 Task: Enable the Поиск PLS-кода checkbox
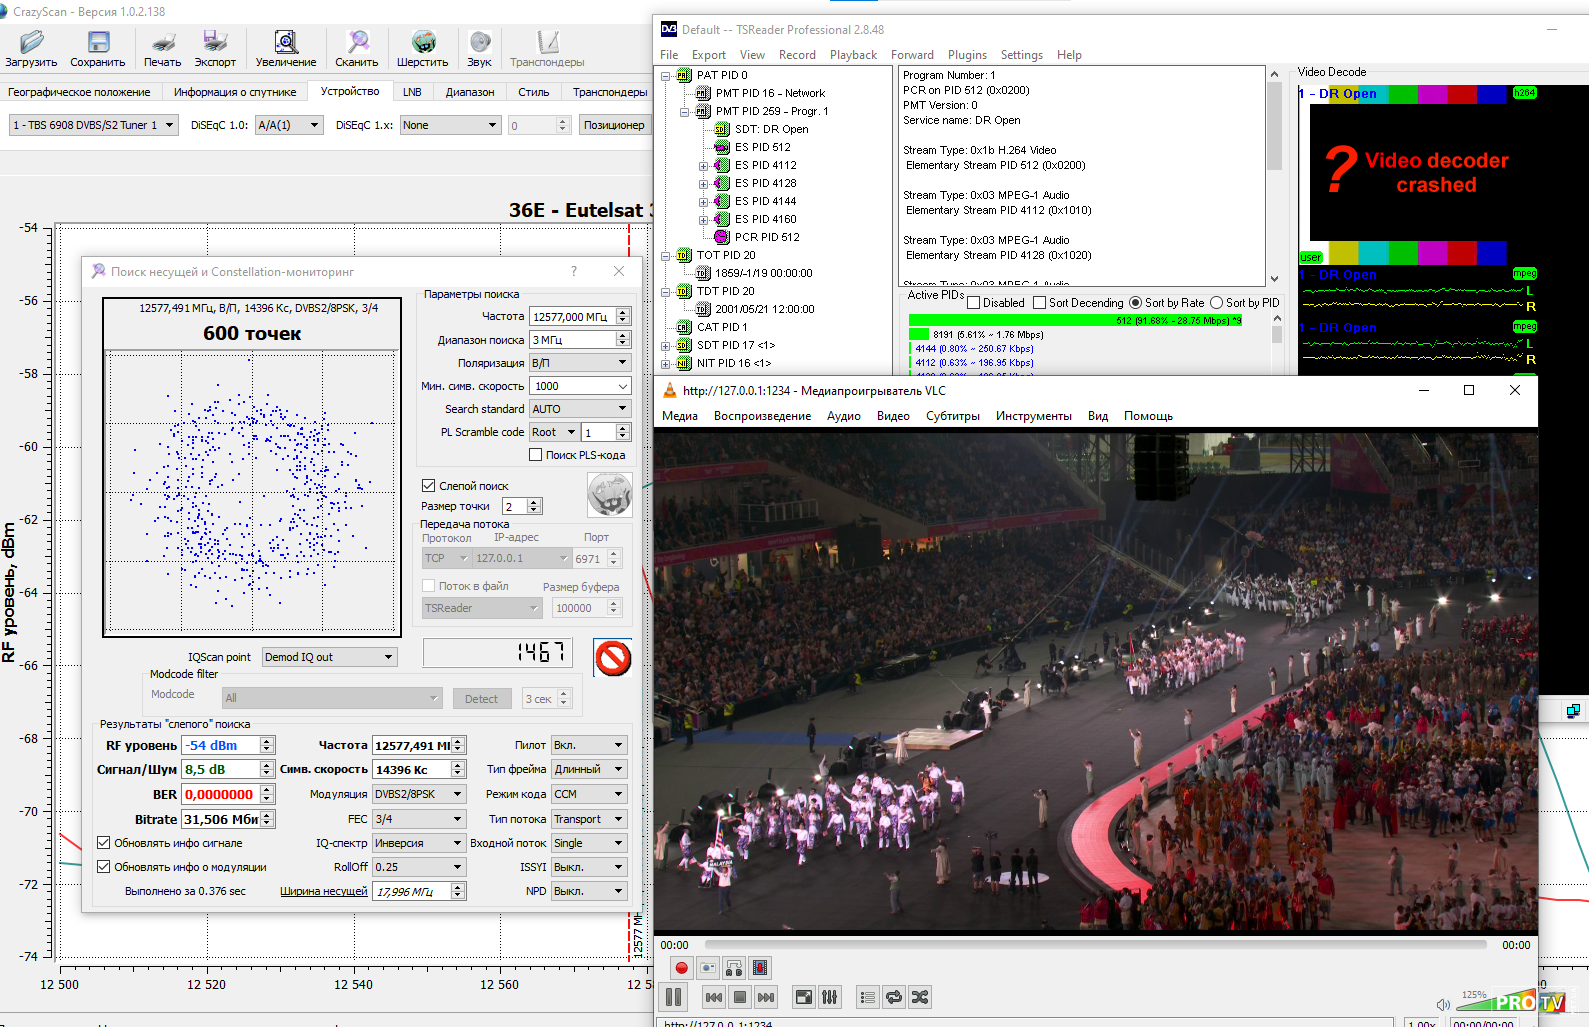(536, 455)
